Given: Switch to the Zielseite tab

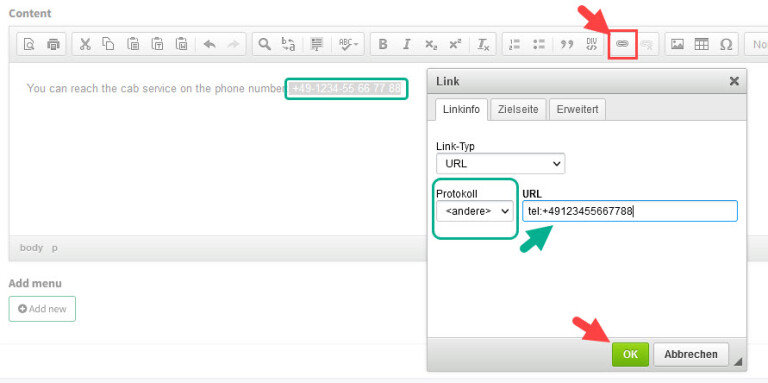Looking at the screenshot, I should pyautogui.click(x=518, y=110).
